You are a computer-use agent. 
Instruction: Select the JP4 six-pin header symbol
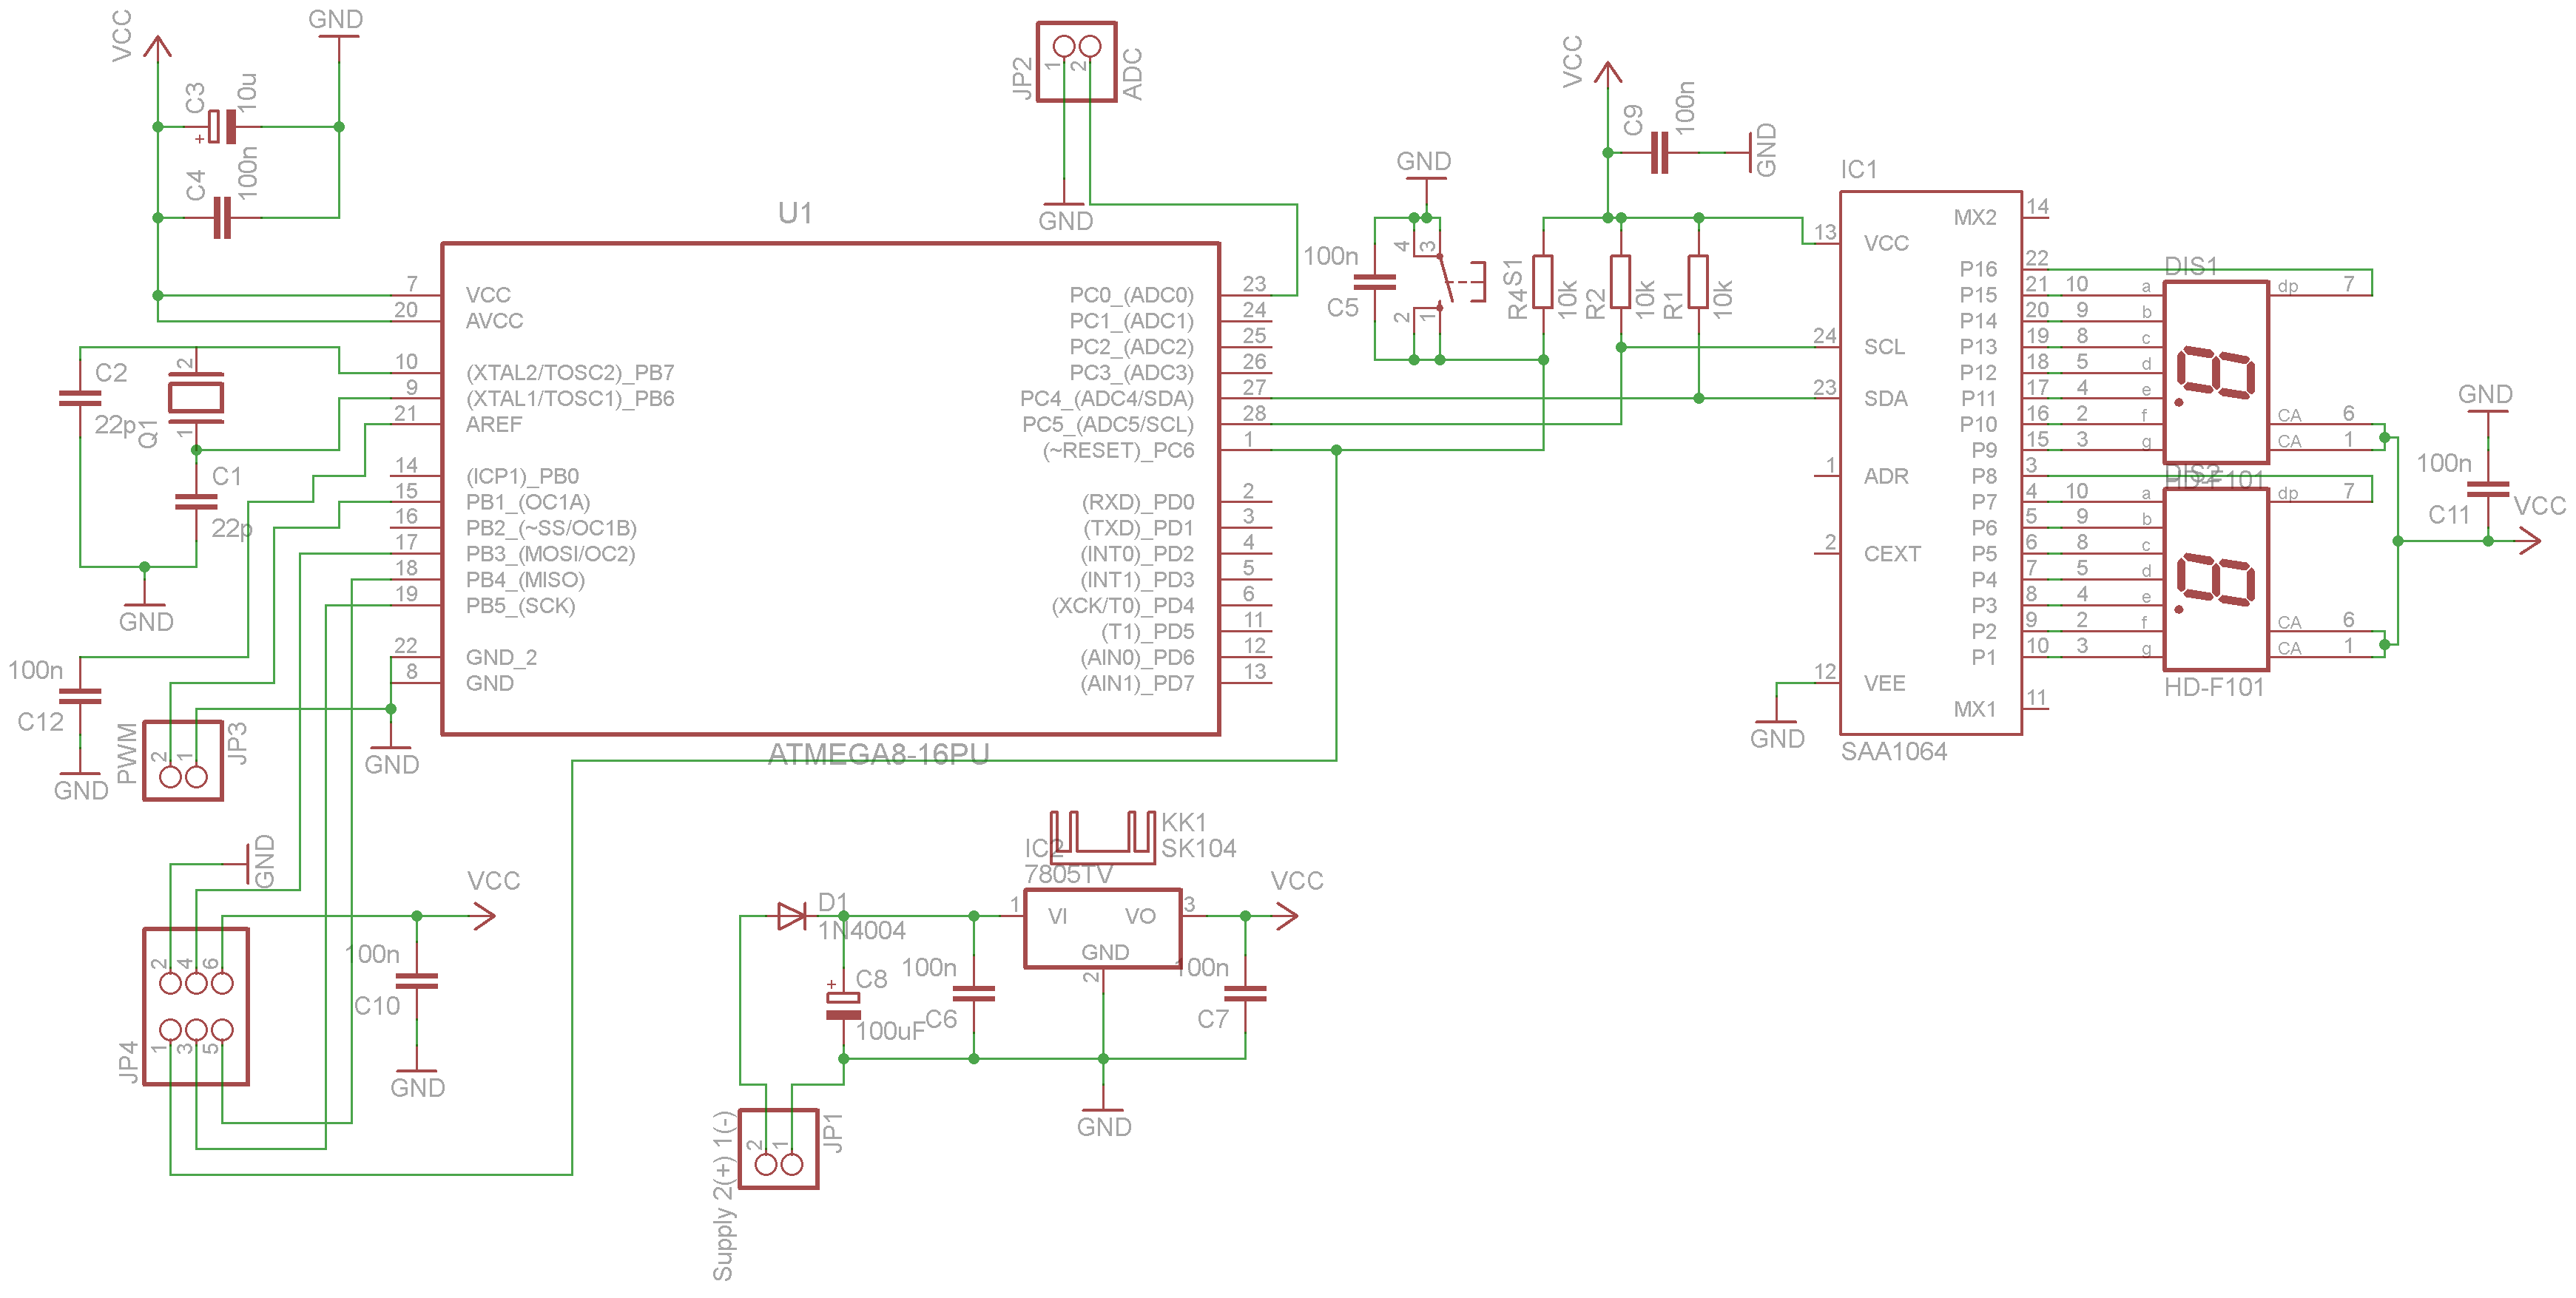point(196,1006)
